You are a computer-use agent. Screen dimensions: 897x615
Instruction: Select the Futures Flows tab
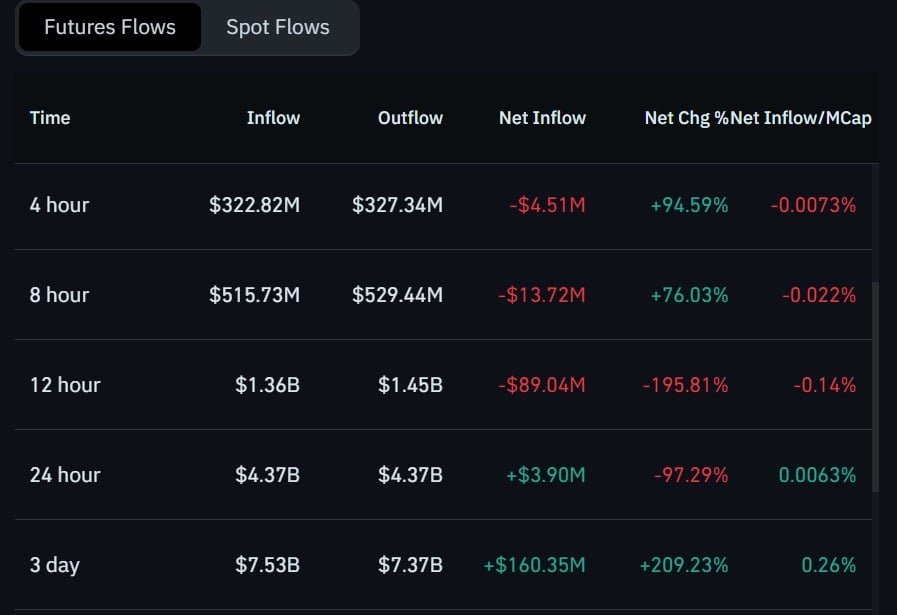click(110, 27)
